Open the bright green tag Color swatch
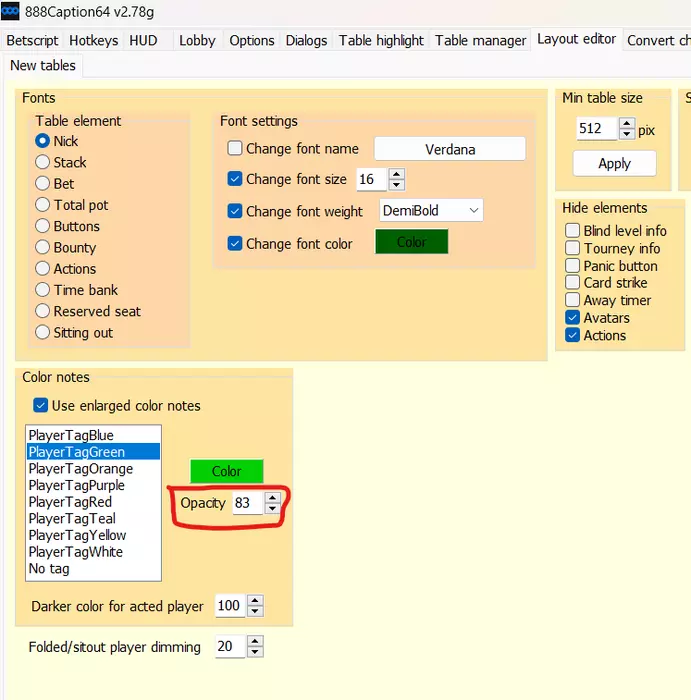The height and width of the screenshot is (700, 691). click(227, 471)
